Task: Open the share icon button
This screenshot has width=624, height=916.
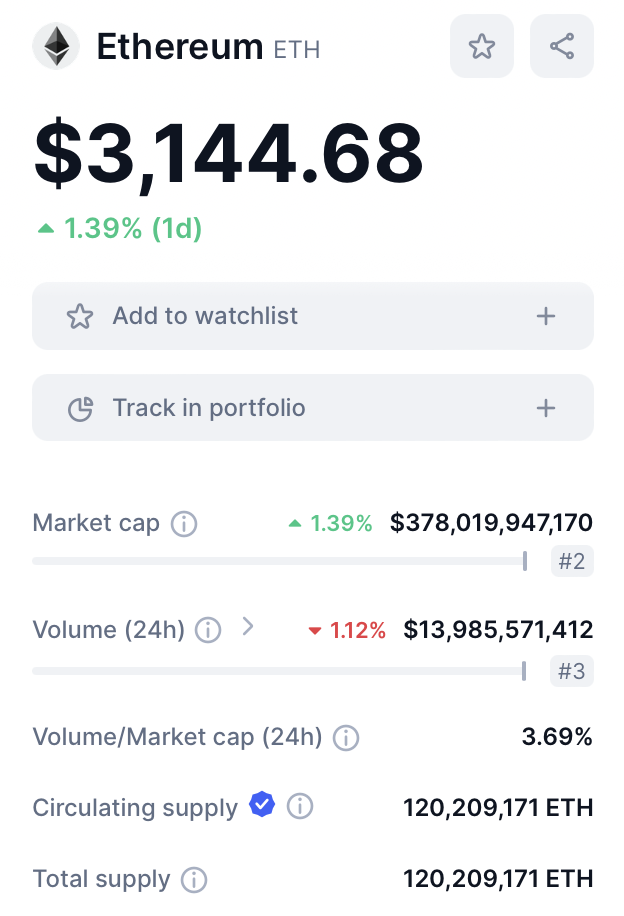Action: [562, 46]
